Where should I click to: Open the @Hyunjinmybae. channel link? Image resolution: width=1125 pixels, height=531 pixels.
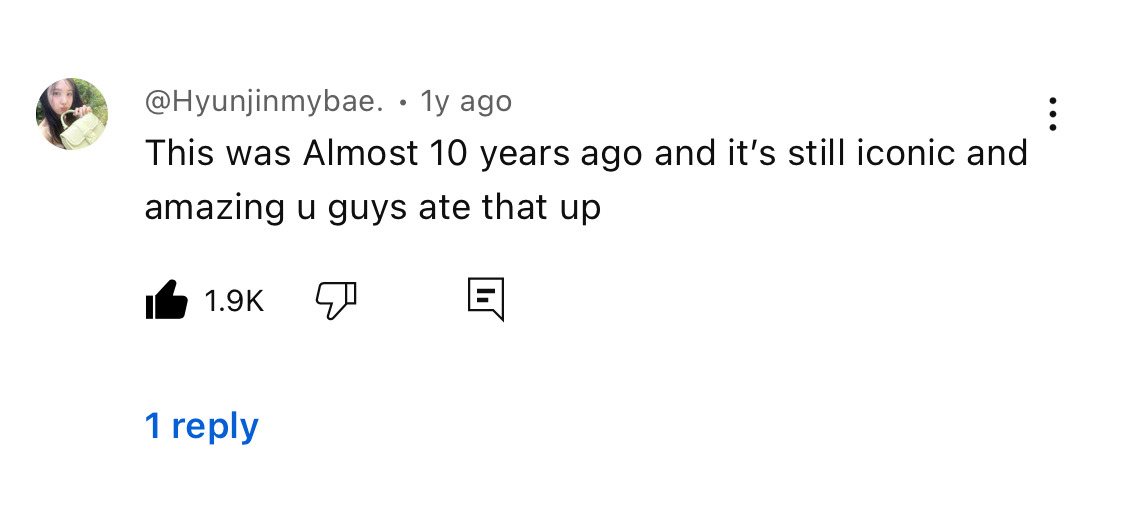pos(264,101)
